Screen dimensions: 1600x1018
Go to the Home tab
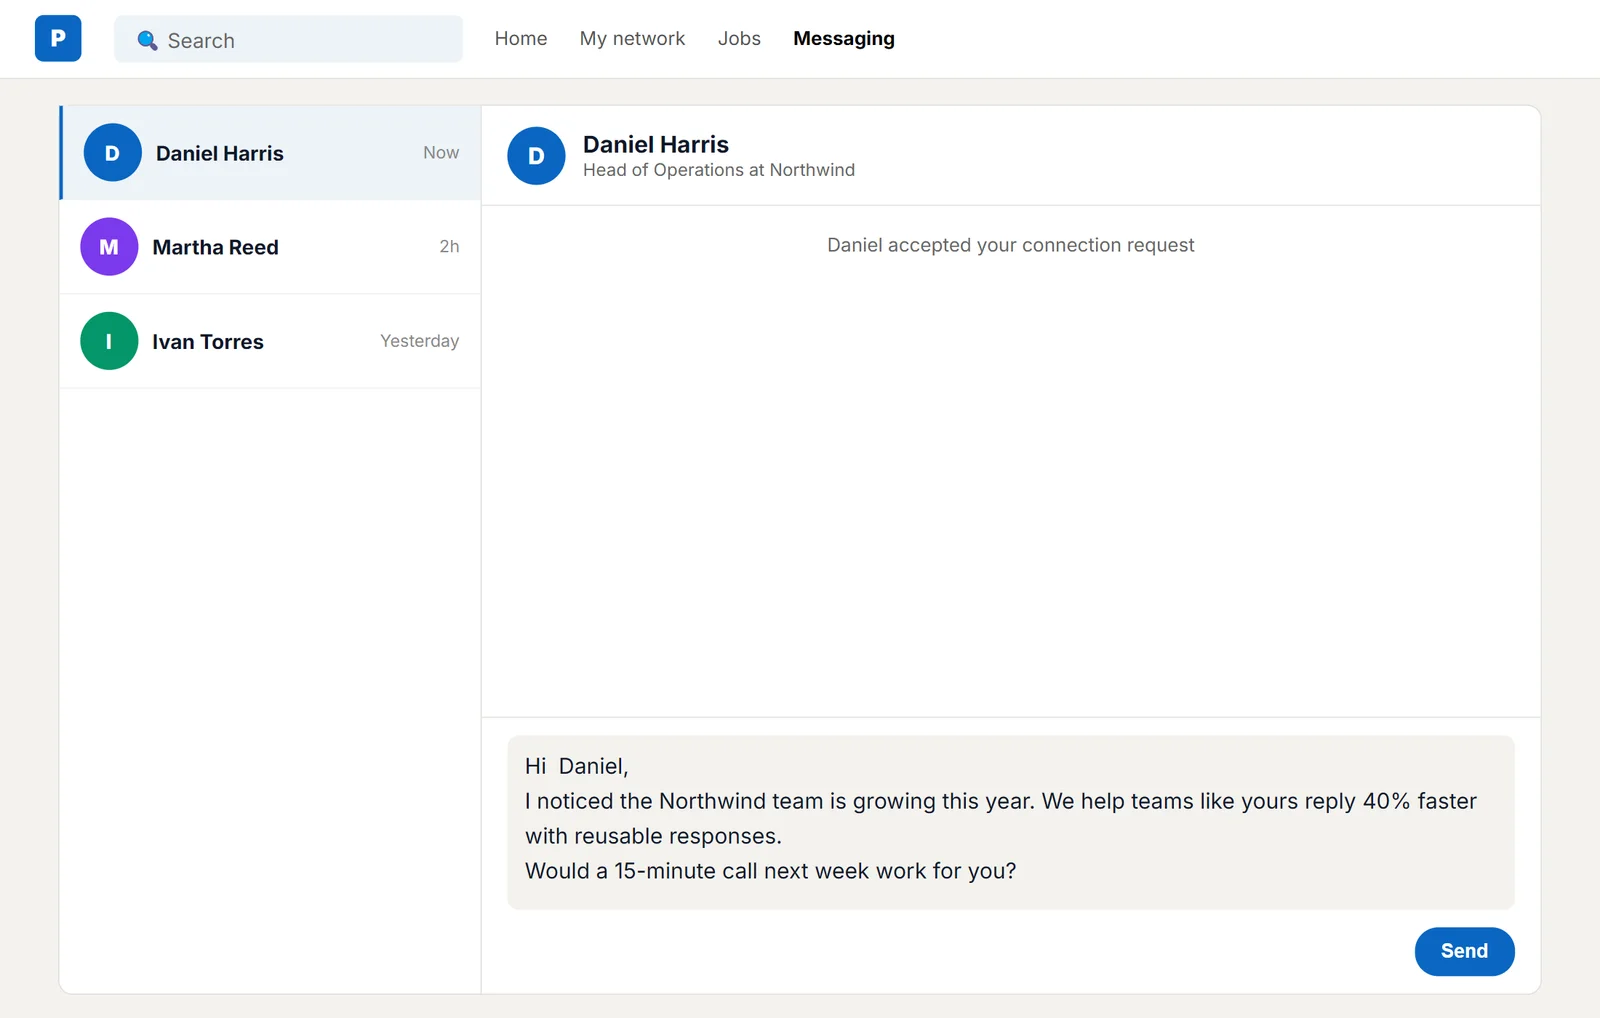(x=521, y=39)
